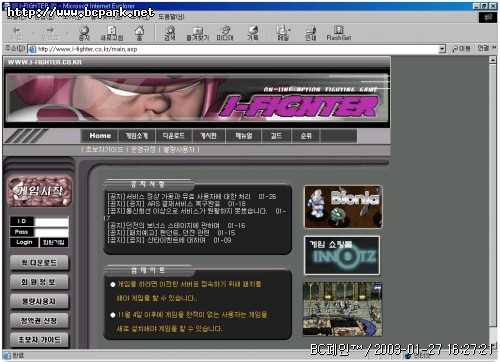Click the 회원가입 sign-up button
Viewport: 500px width, 362px height.
point(54,242)
